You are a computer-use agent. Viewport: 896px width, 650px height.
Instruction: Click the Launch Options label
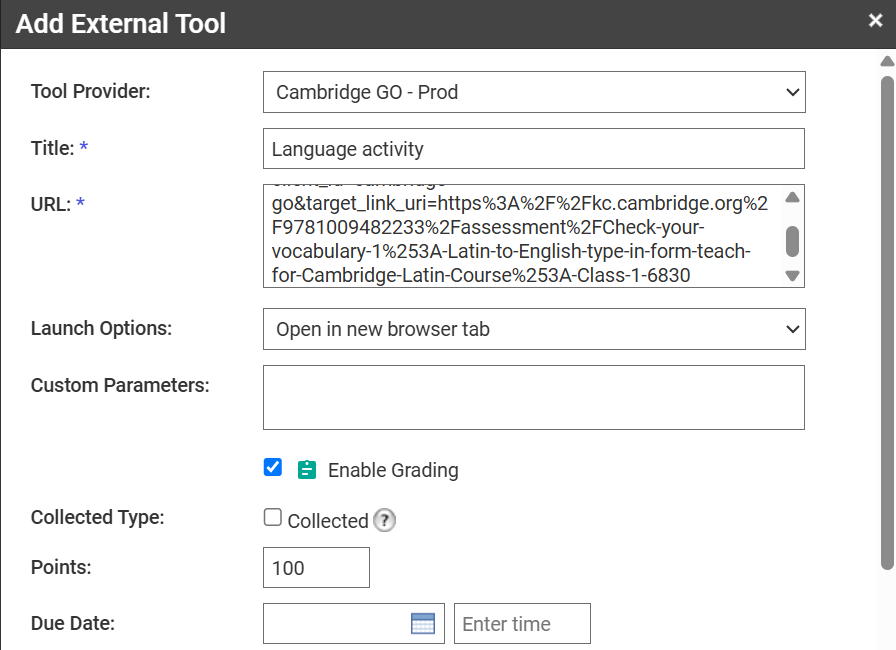pyautogui.click(x=101, y=328)
